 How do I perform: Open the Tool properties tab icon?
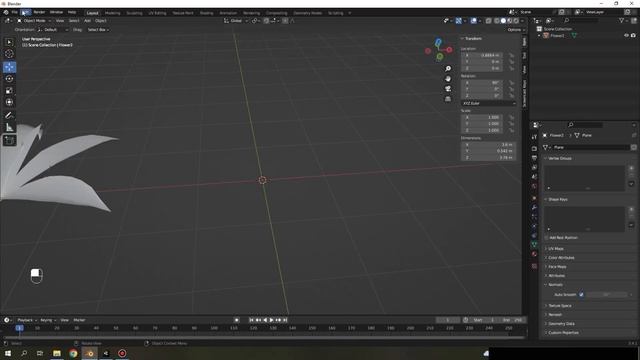click(x=534, y=137)
